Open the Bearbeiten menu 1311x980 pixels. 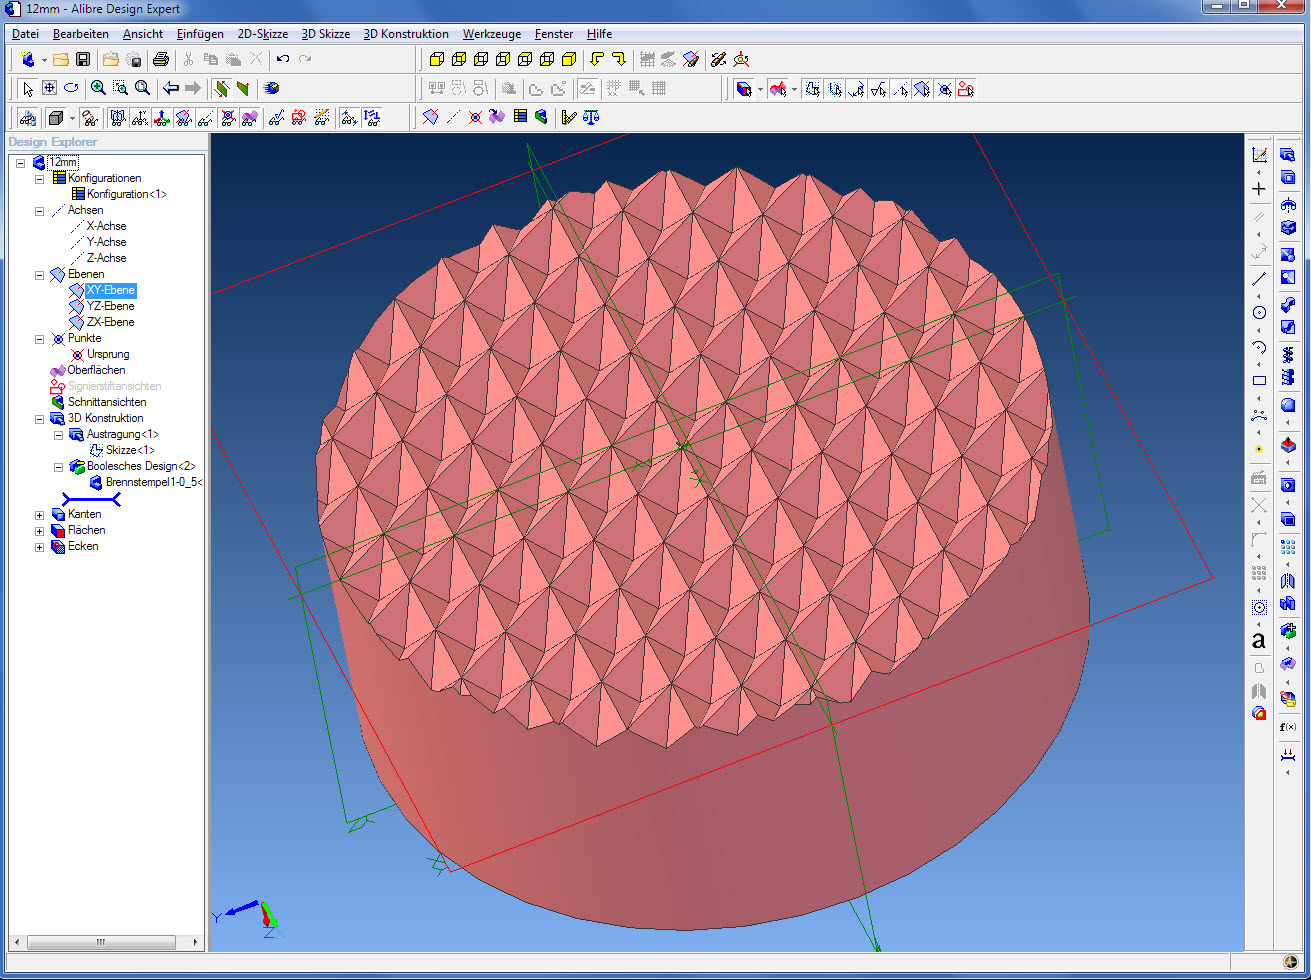(81, 34)
